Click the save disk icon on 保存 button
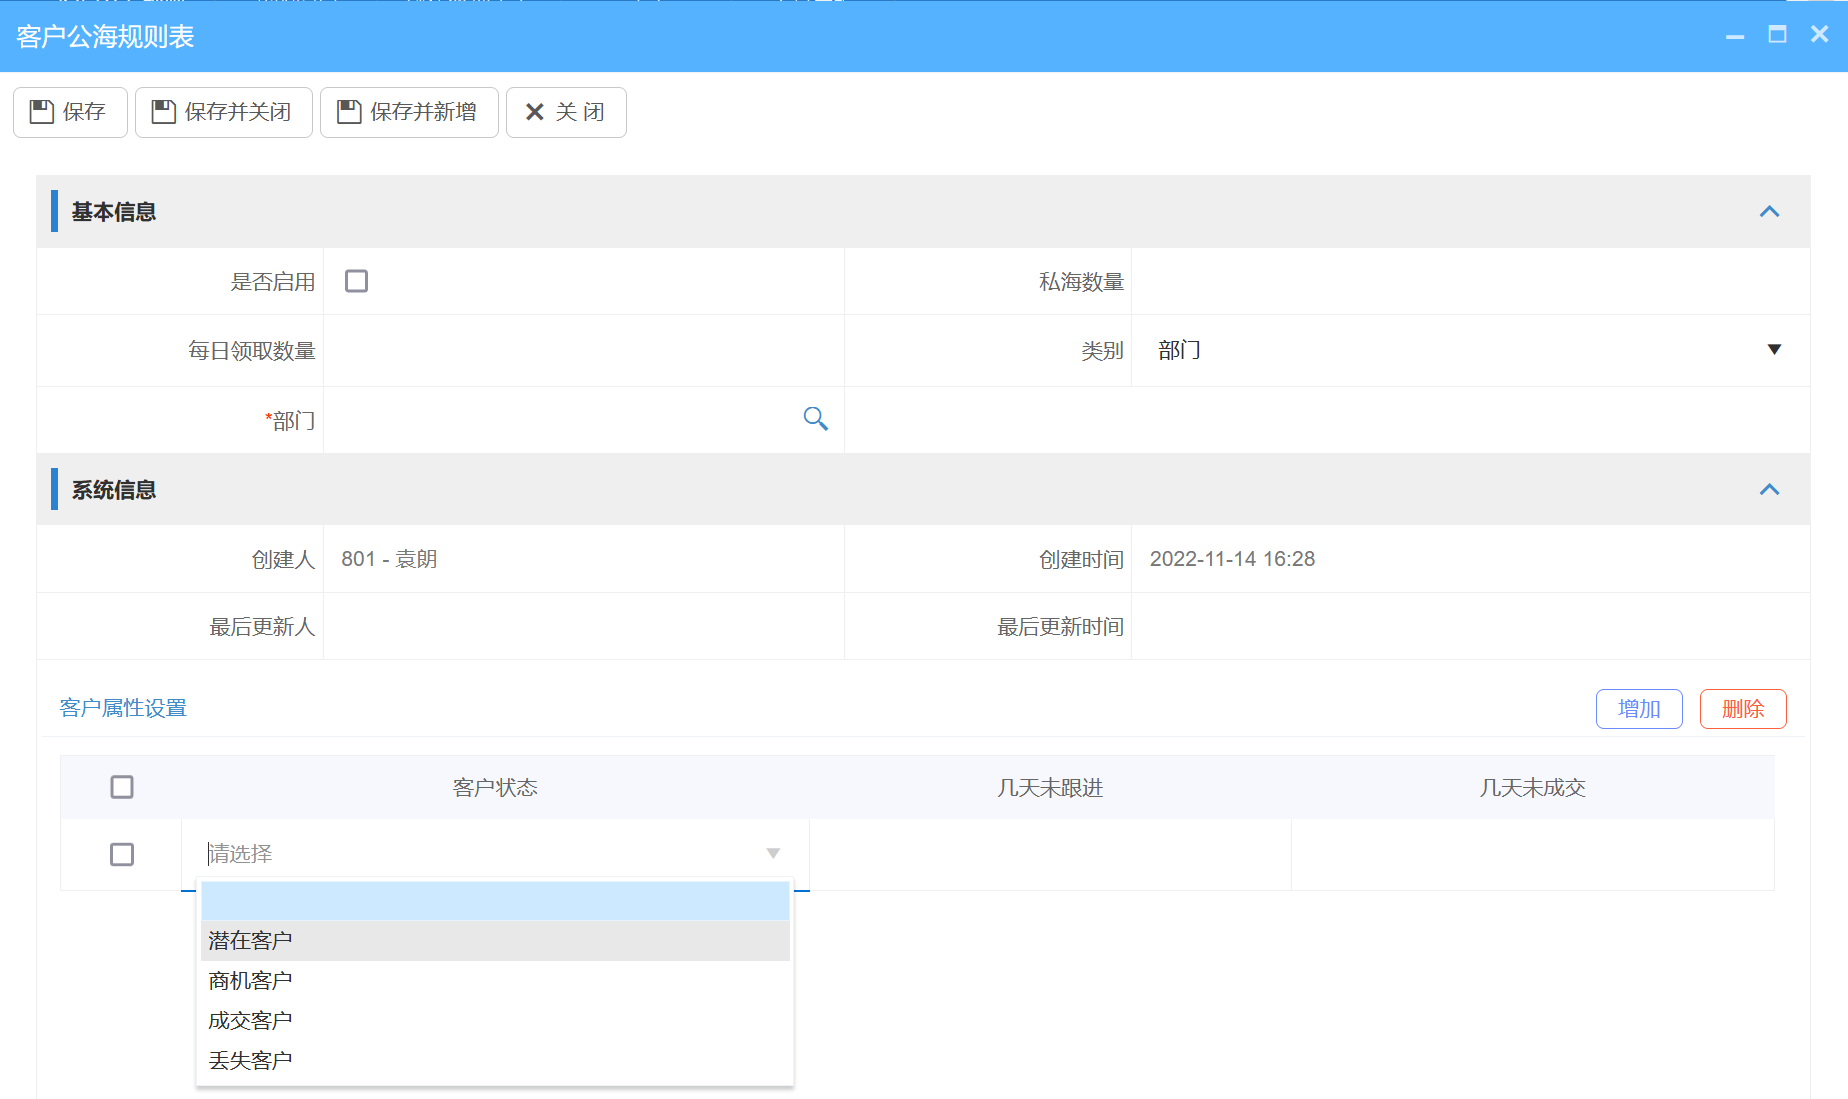 (x=41, y=112)
